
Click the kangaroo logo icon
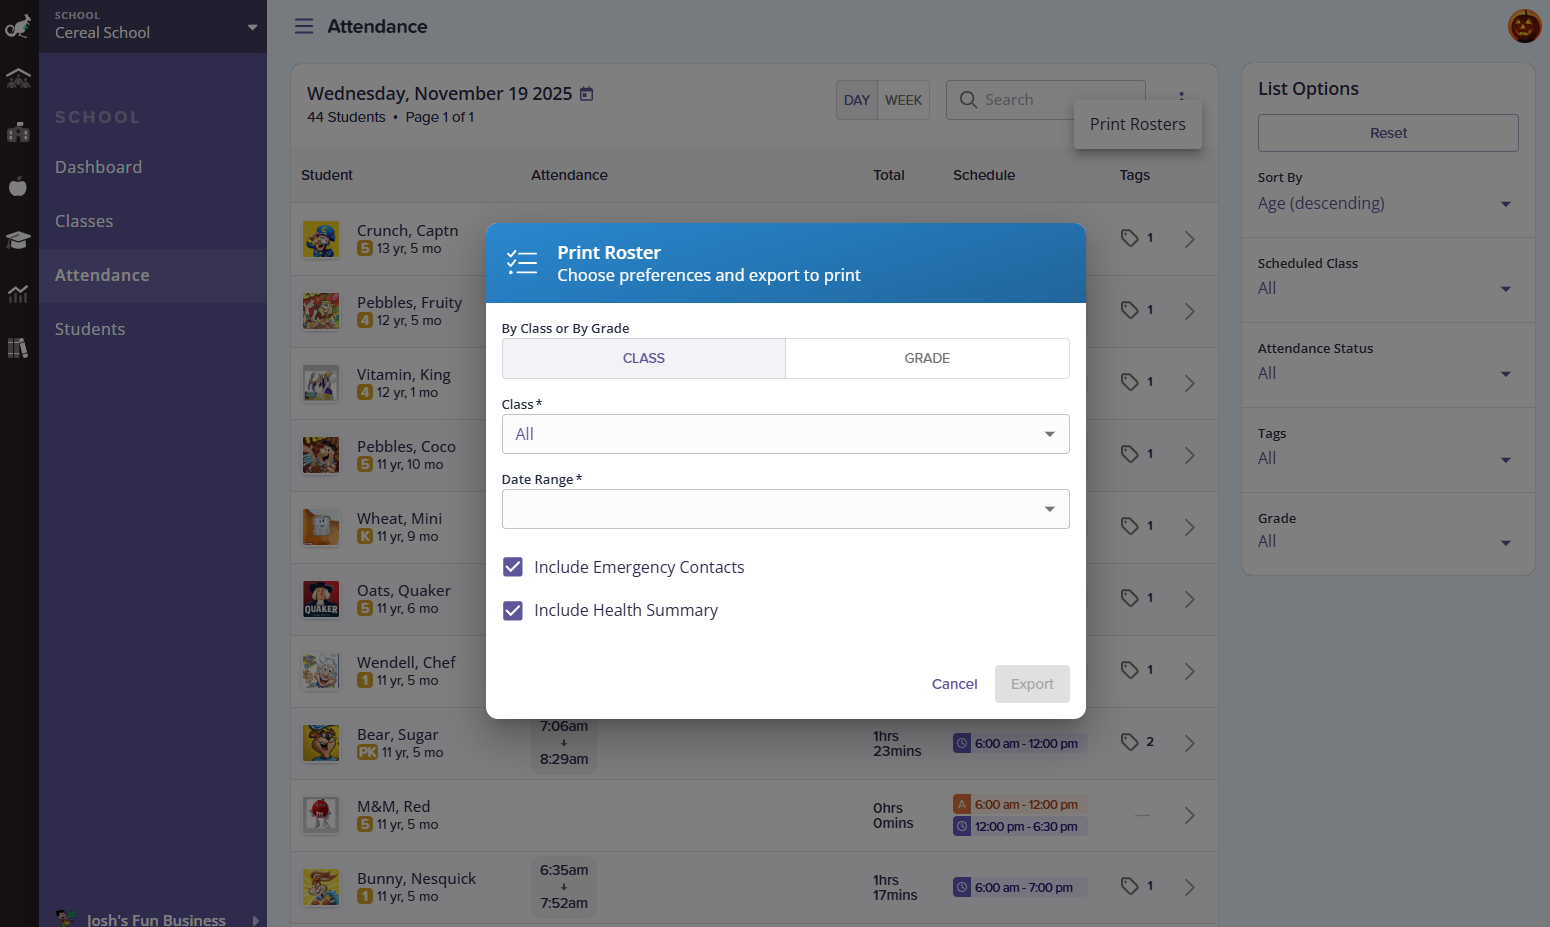[x=18, y=27]
